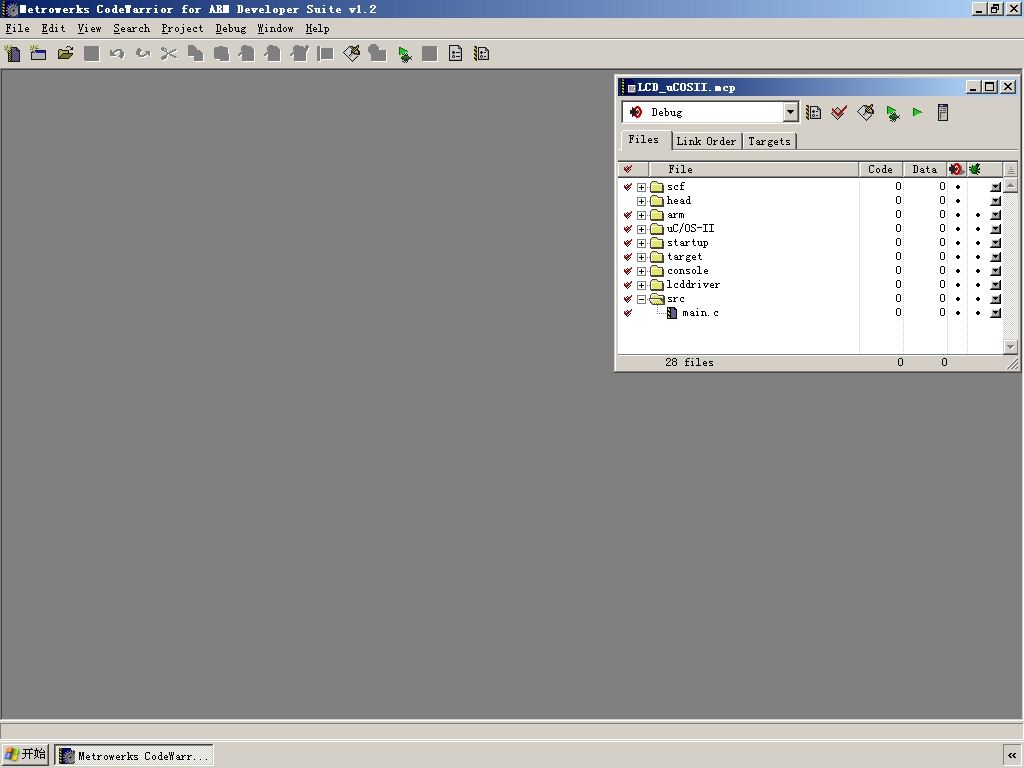Open popup menu for console row
1024x768 pixels.
995,271
